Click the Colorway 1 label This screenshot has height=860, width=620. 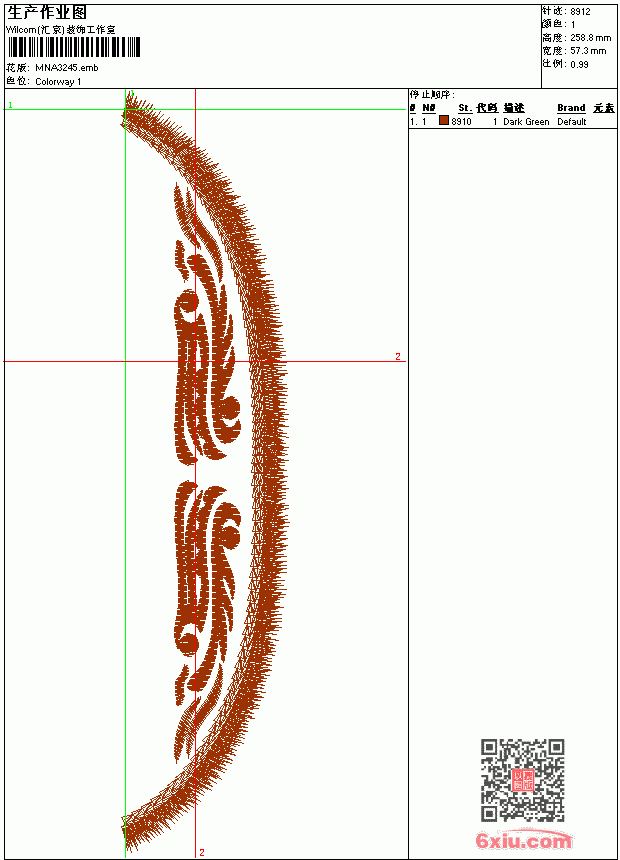pyautogui.click(x=58, y=82)
